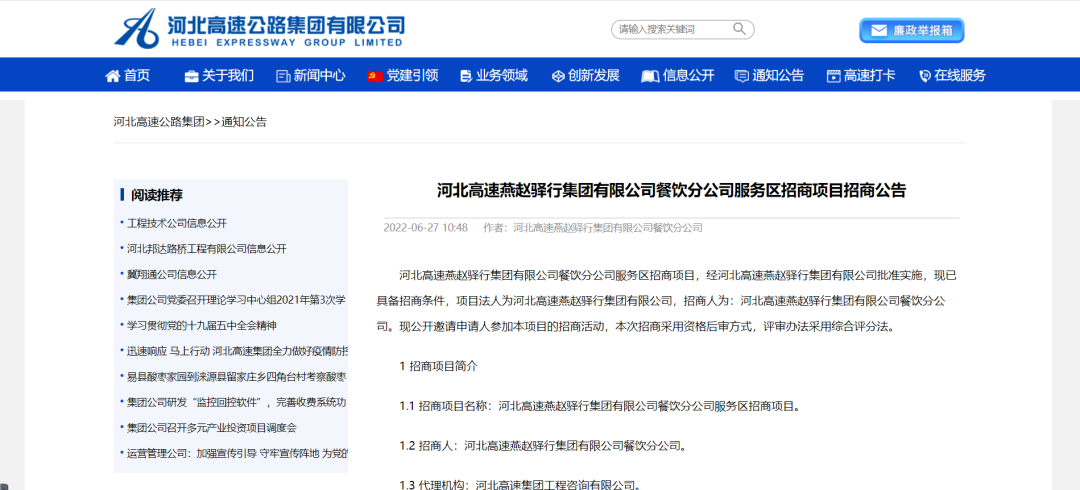Click the headset icon beside 在线服务
The height and width of the screenshot is (490, 1080).
[x=924, y=76]
